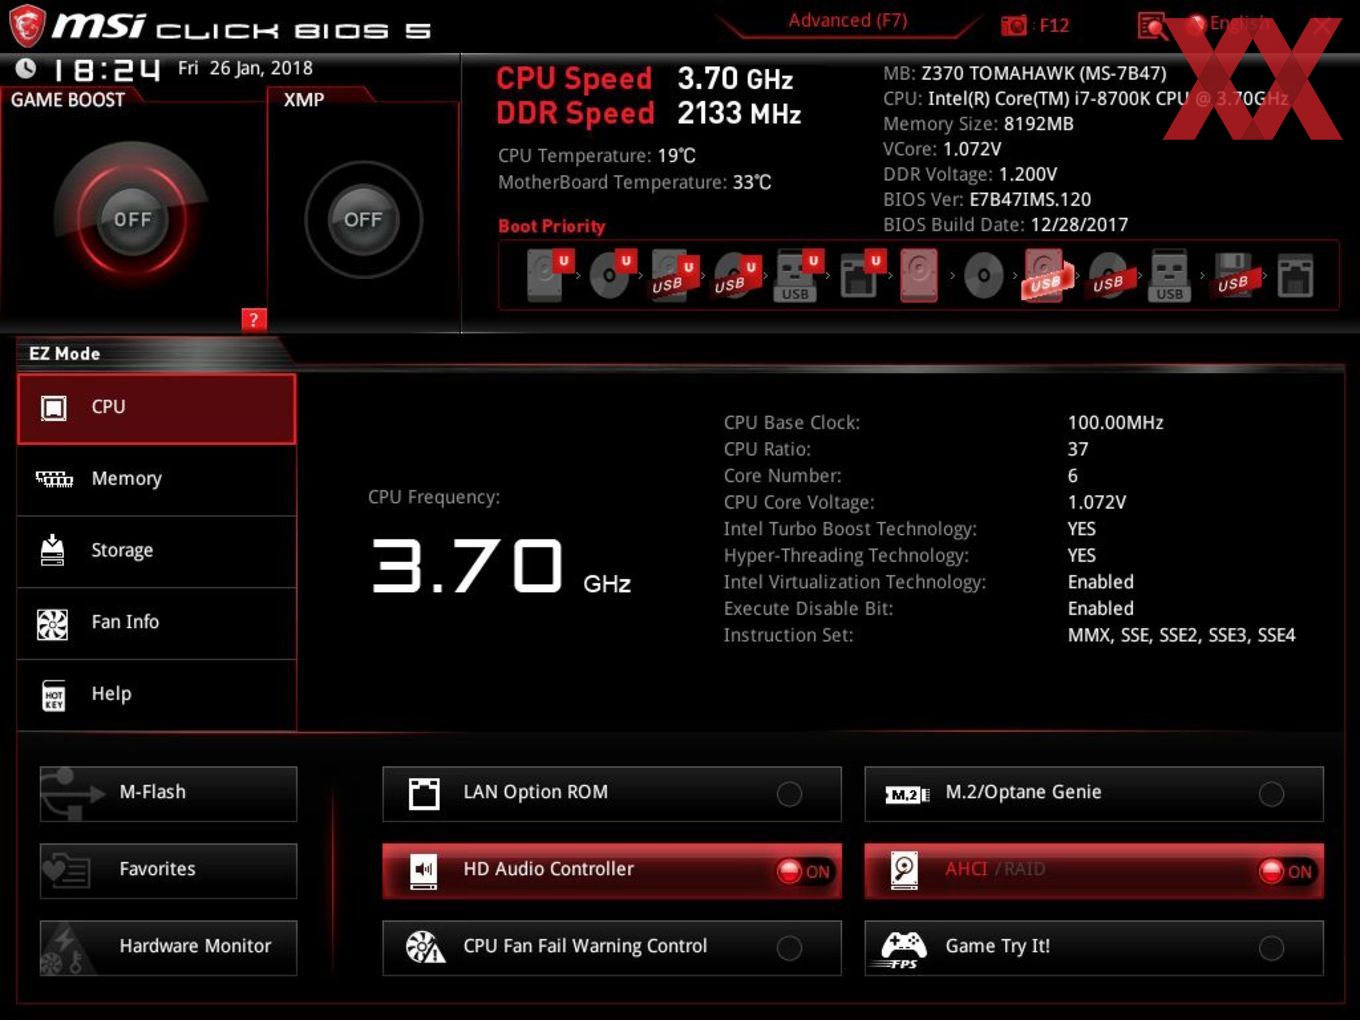Screen dimensions: 1360x1020
Task: Open the Favorites menu
Action: click(x=168, y=871)
